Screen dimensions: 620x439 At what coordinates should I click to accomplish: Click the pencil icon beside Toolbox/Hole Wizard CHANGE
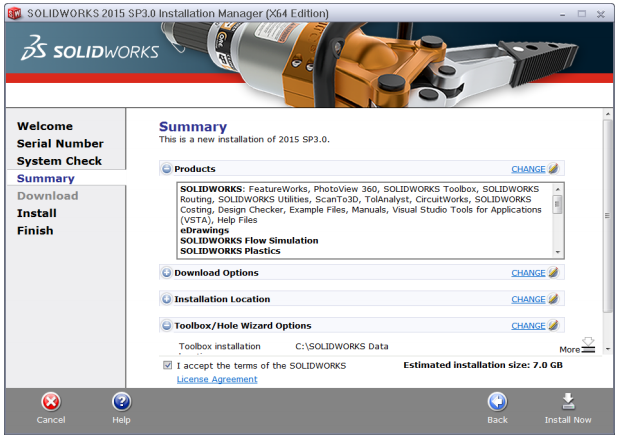coord(554,325)
